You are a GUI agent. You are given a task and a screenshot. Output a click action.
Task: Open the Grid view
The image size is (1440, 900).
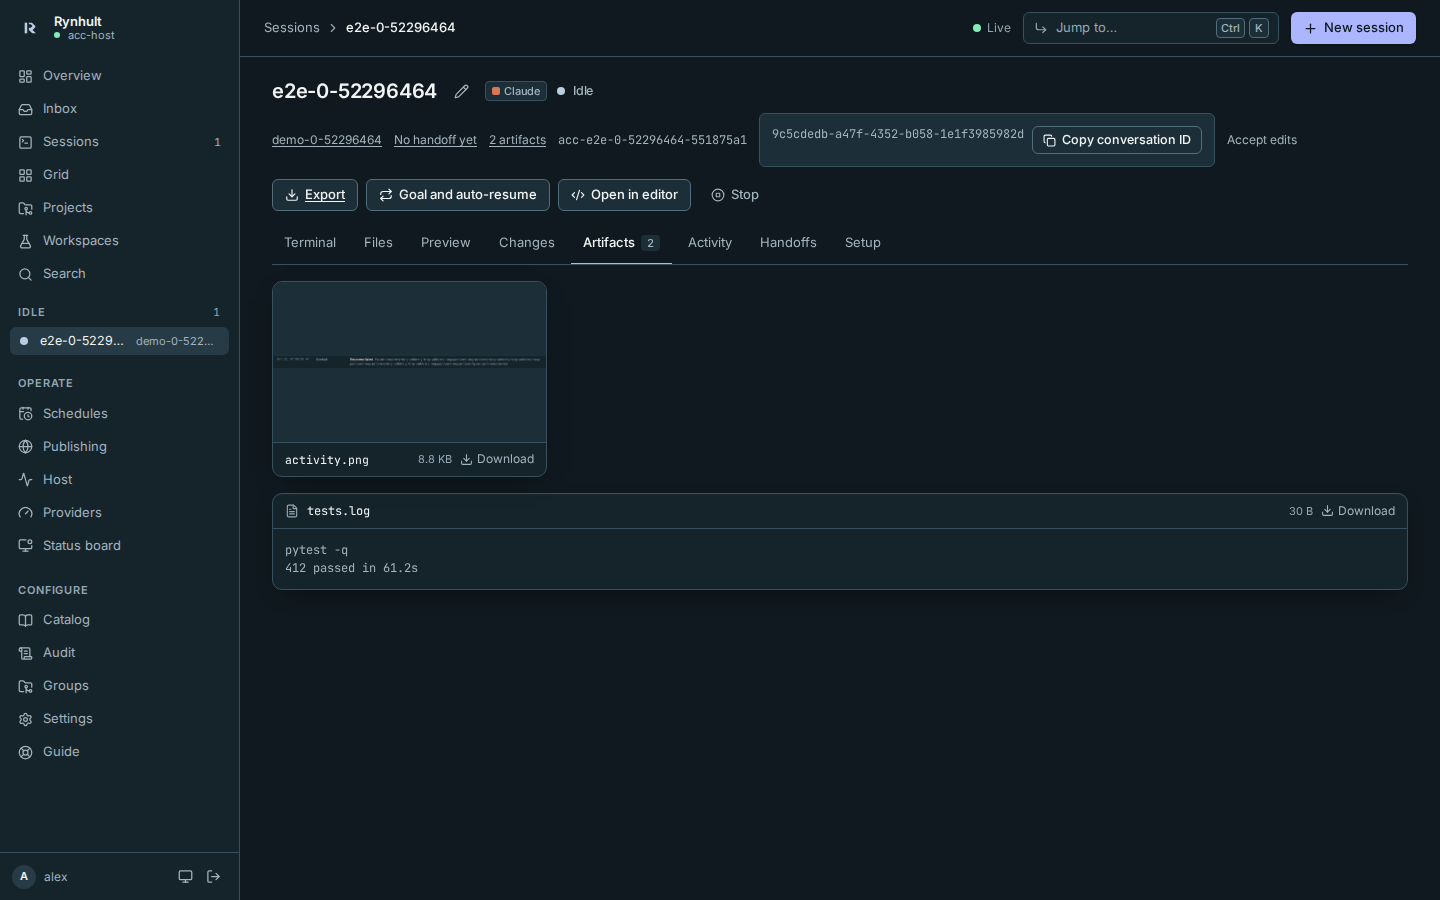[x=119, y=175]
